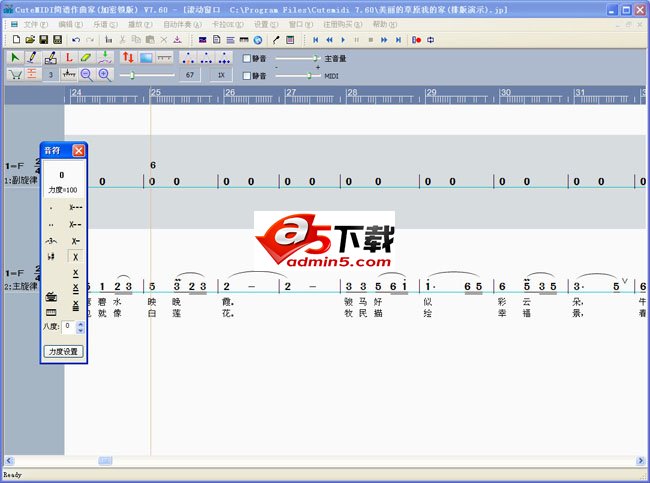Click the tempo slider beside 67
This screenshot has height=483, width=650.
147,75
